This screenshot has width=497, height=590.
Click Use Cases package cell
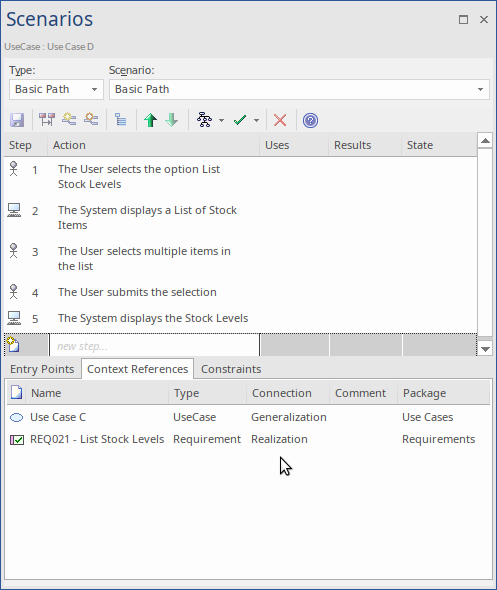[x=427, y=417]
